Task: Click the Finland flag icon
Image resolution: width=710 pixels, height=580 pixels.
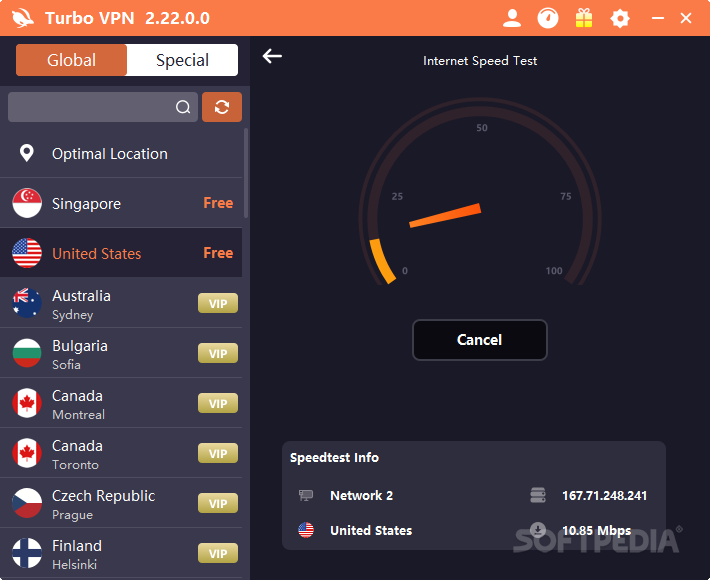Action: coord(27,553)
